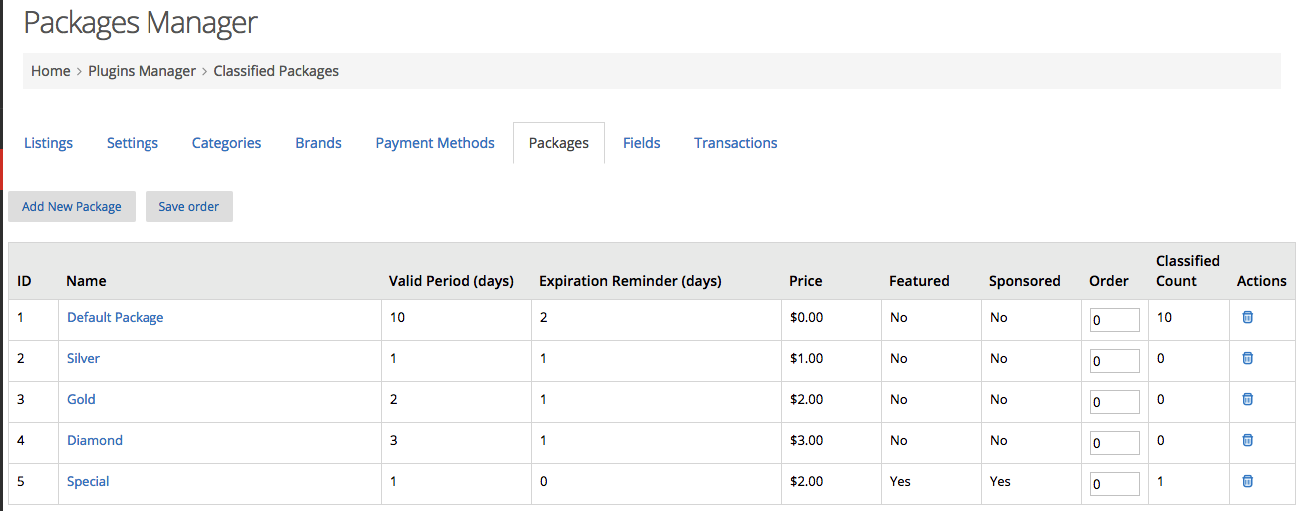Viewport: 1301px width, 511px height.
Task: Delete the Special package with trash icon
Action: click(1247, 481)
